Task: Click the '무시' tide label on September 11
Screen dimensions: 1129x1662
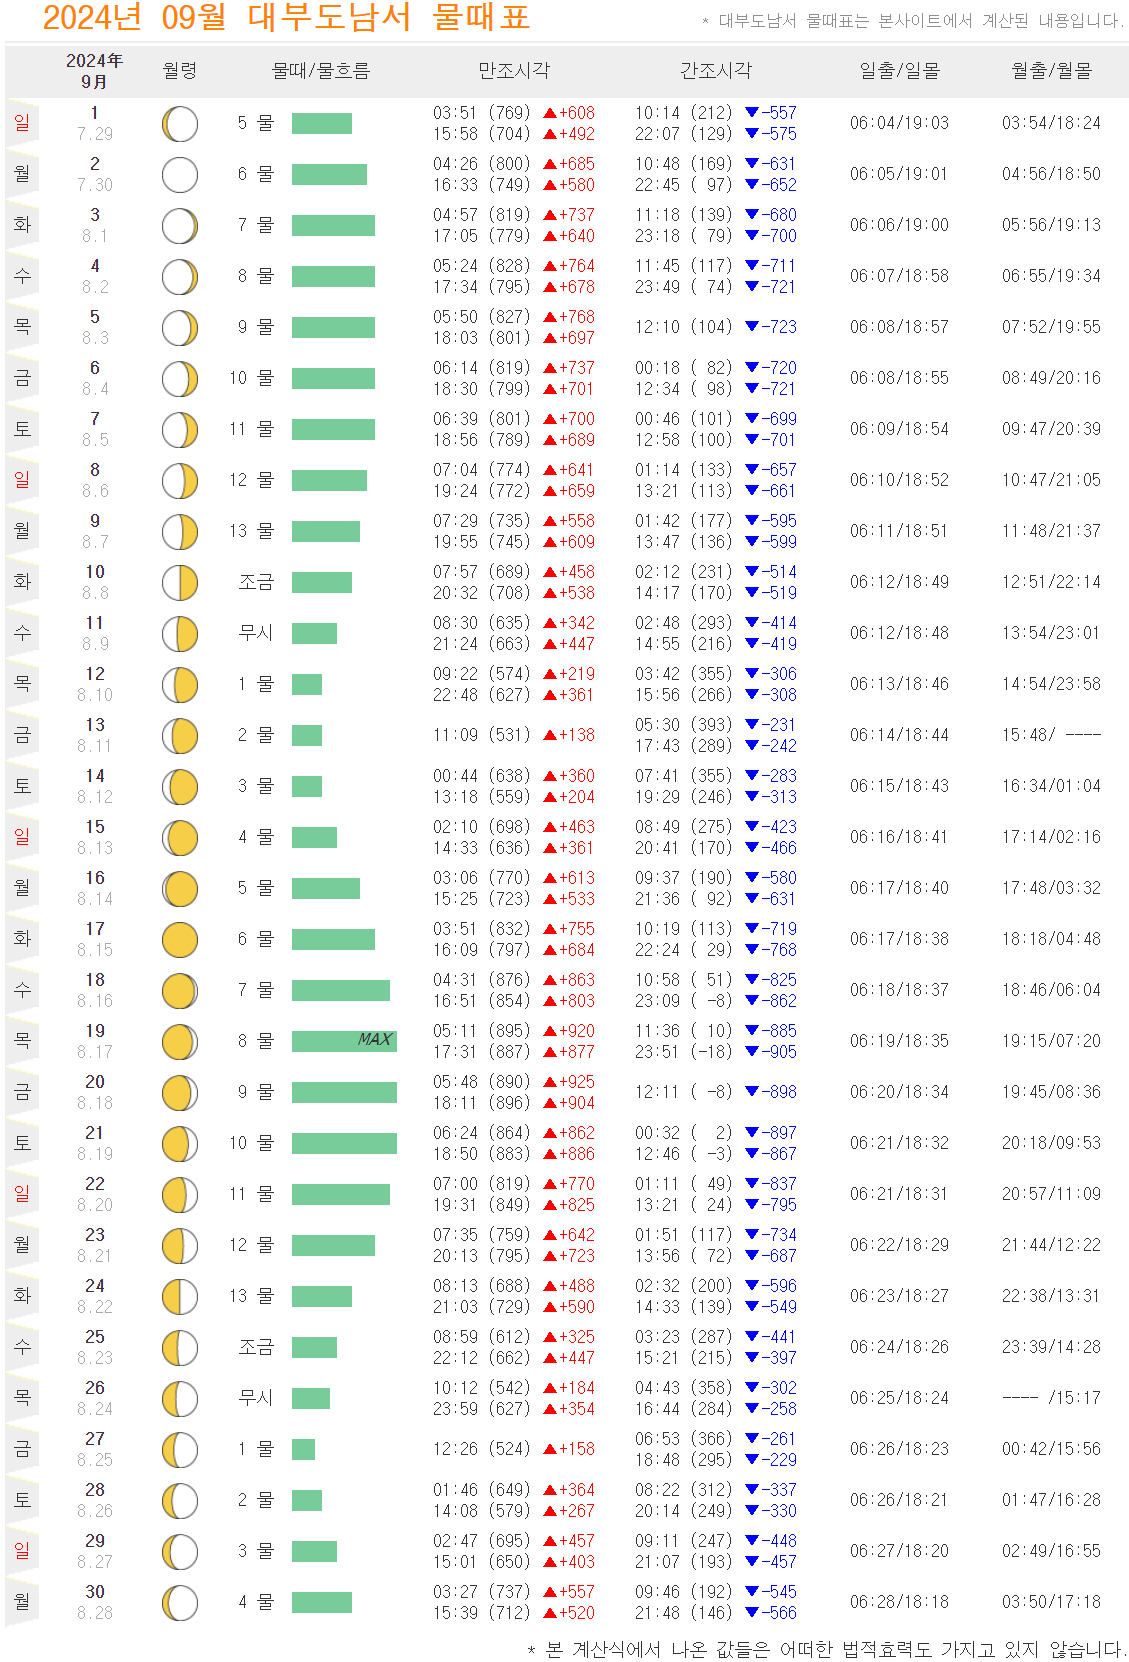Action: [x=256, y=633]
